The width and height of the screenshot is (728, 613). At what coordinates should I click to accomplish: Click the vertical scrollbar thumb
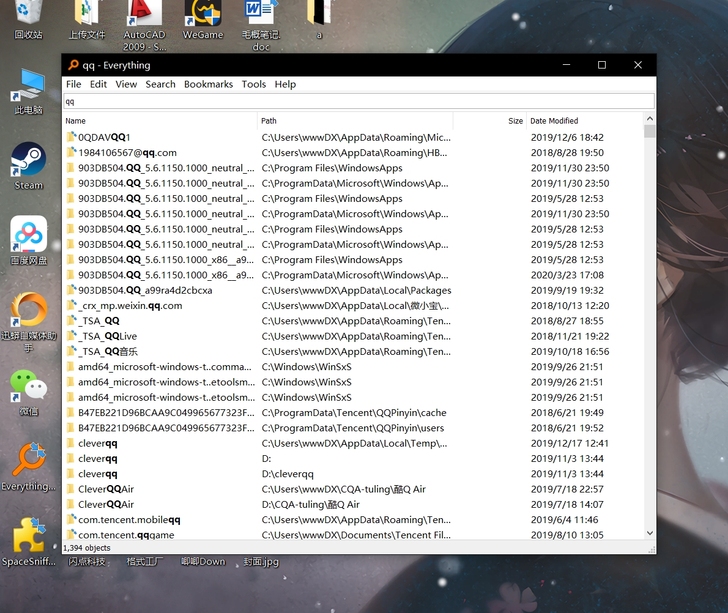click(650, 131)
